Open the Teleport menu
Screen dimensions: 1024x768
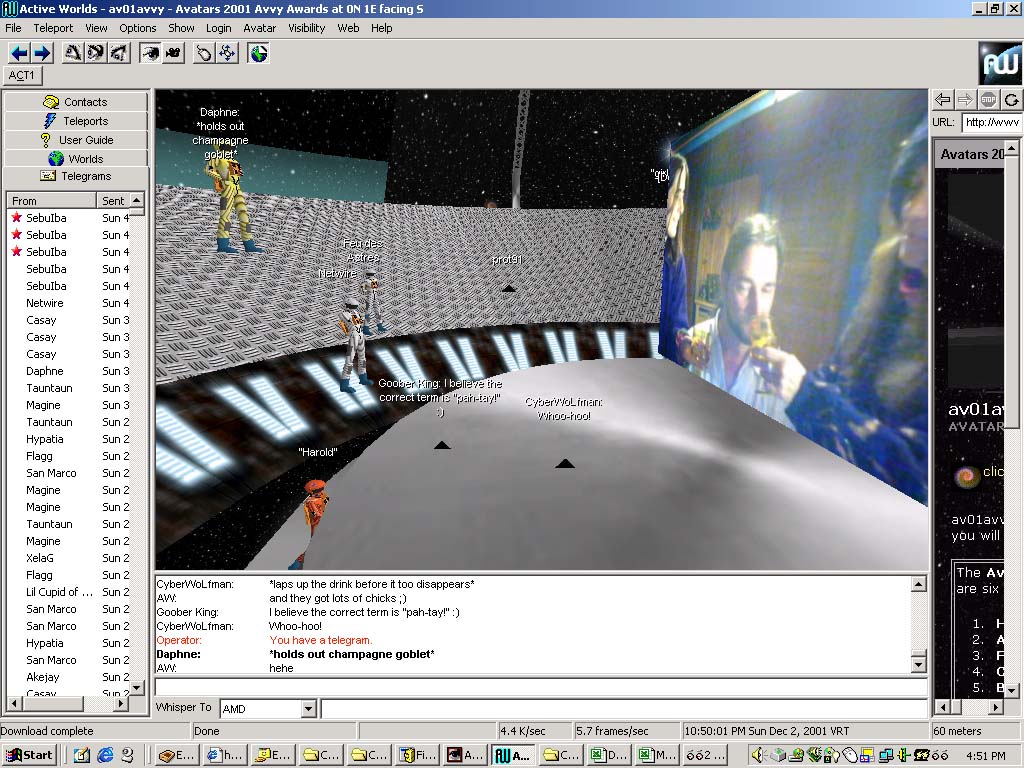pyautogui.click(x=53, y=28)
